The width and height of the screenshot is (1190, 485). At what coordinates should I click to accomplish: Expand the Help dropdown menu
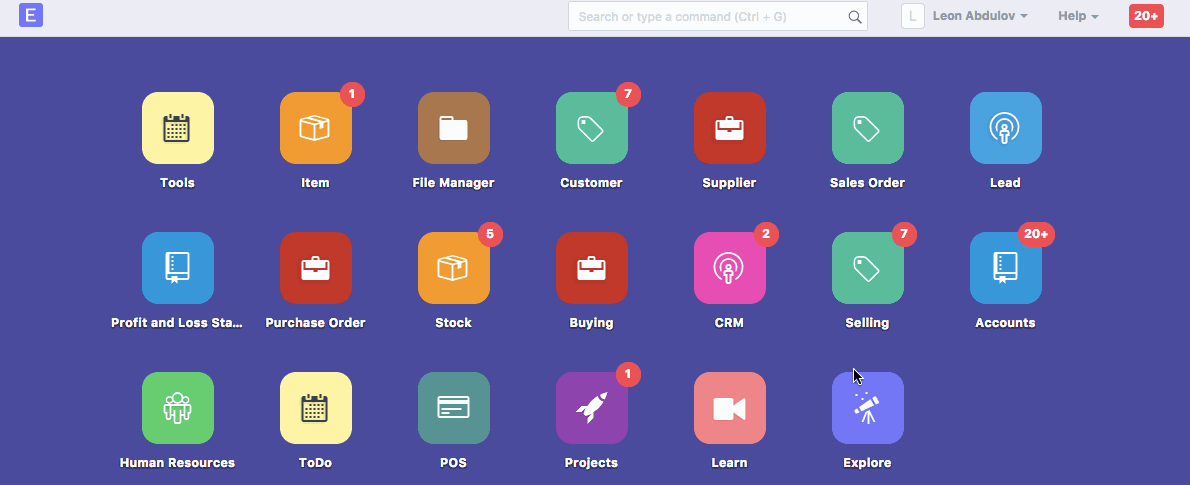coord(1078,16)
